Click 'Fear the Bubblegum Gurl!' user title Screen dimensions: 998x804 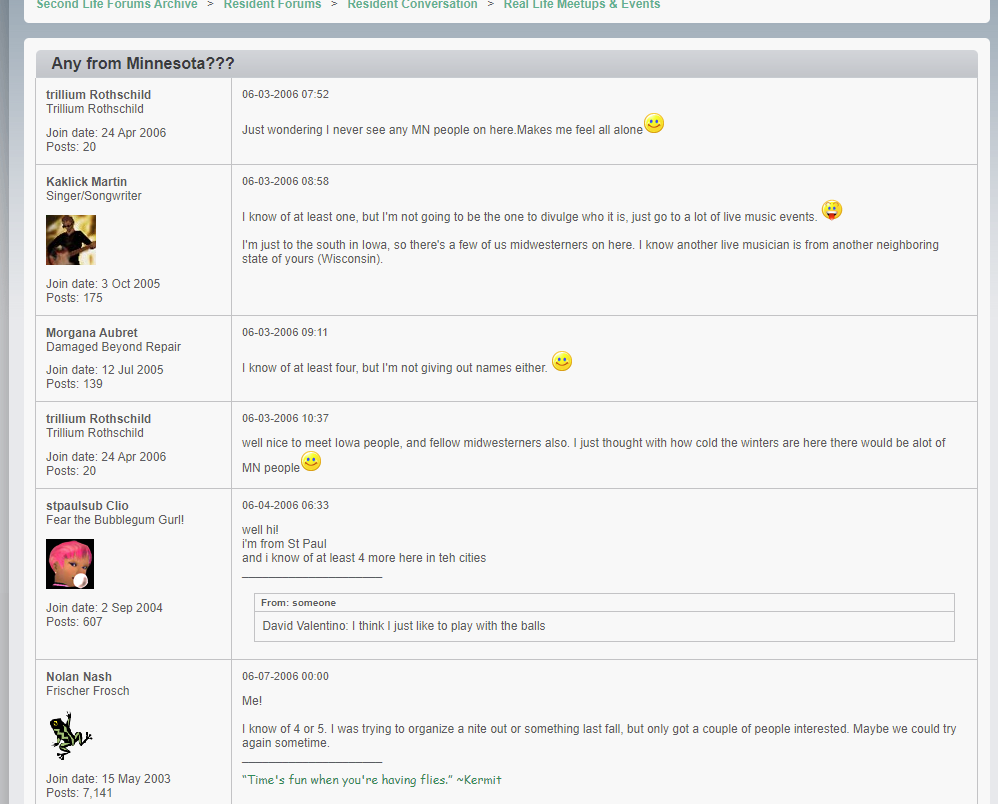tap(115, 520)
